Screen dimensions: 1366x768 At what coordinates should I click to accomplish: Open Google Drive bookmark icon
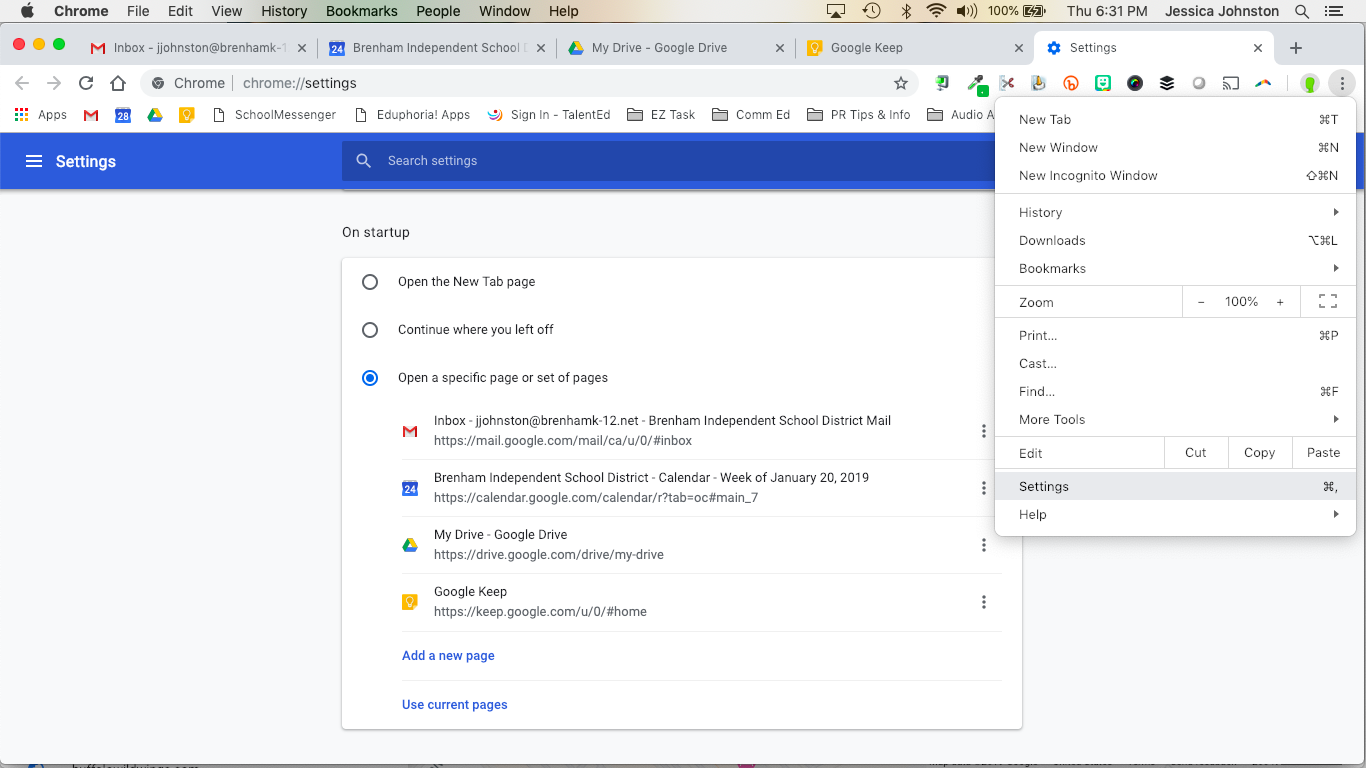click(x=155, y=115)
